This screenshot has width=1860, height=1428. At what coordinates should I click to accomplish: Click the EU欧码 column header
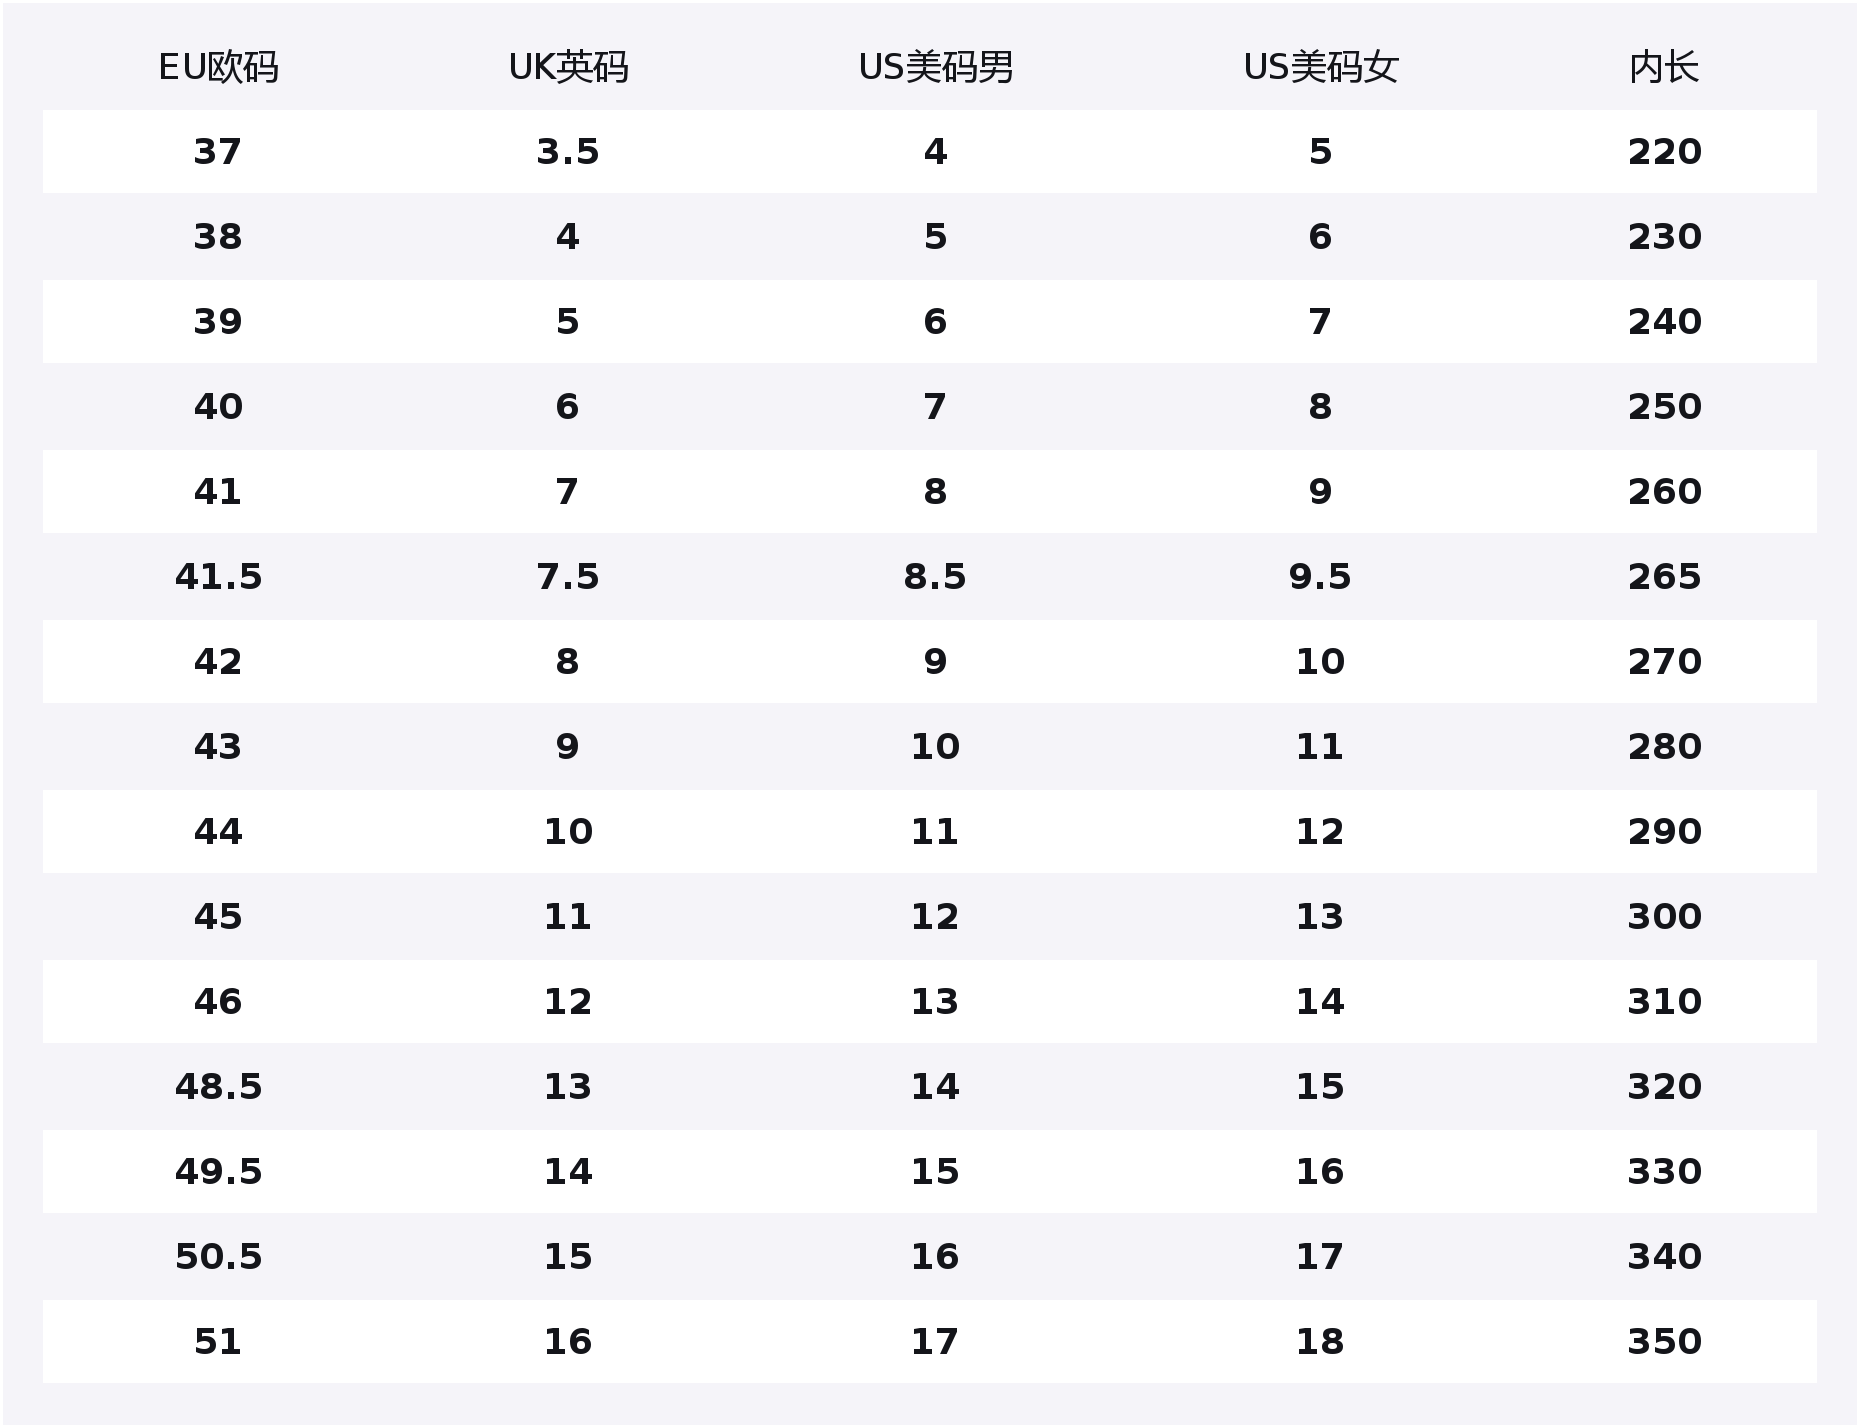pyautogui.click(x=218, y=68)
